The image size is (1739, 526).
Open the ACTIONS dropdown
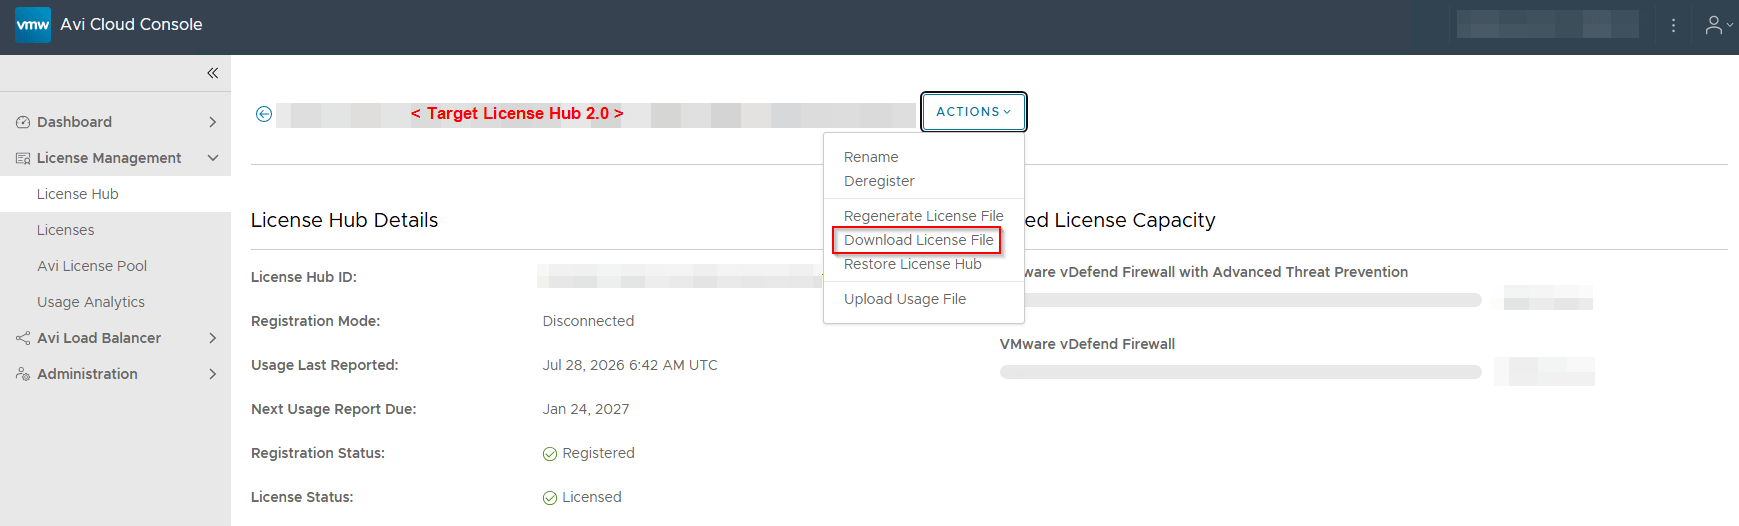(x=973, y=112)
